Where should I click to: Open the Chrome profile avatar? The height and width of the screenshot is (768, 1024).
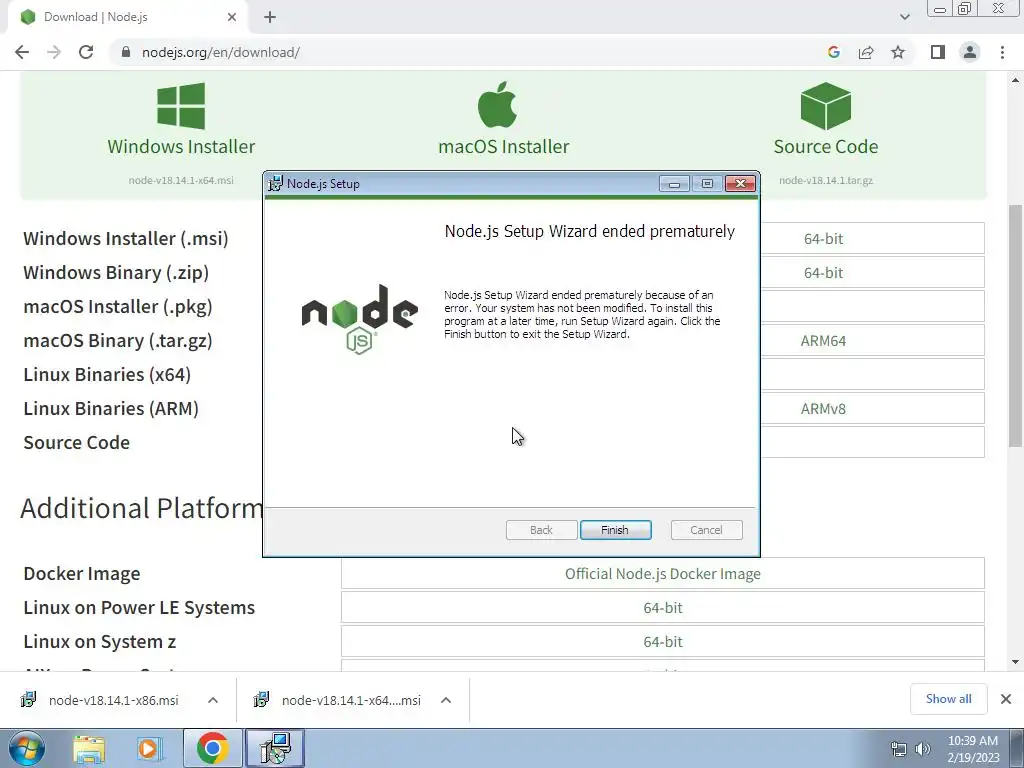coord(970,52)
